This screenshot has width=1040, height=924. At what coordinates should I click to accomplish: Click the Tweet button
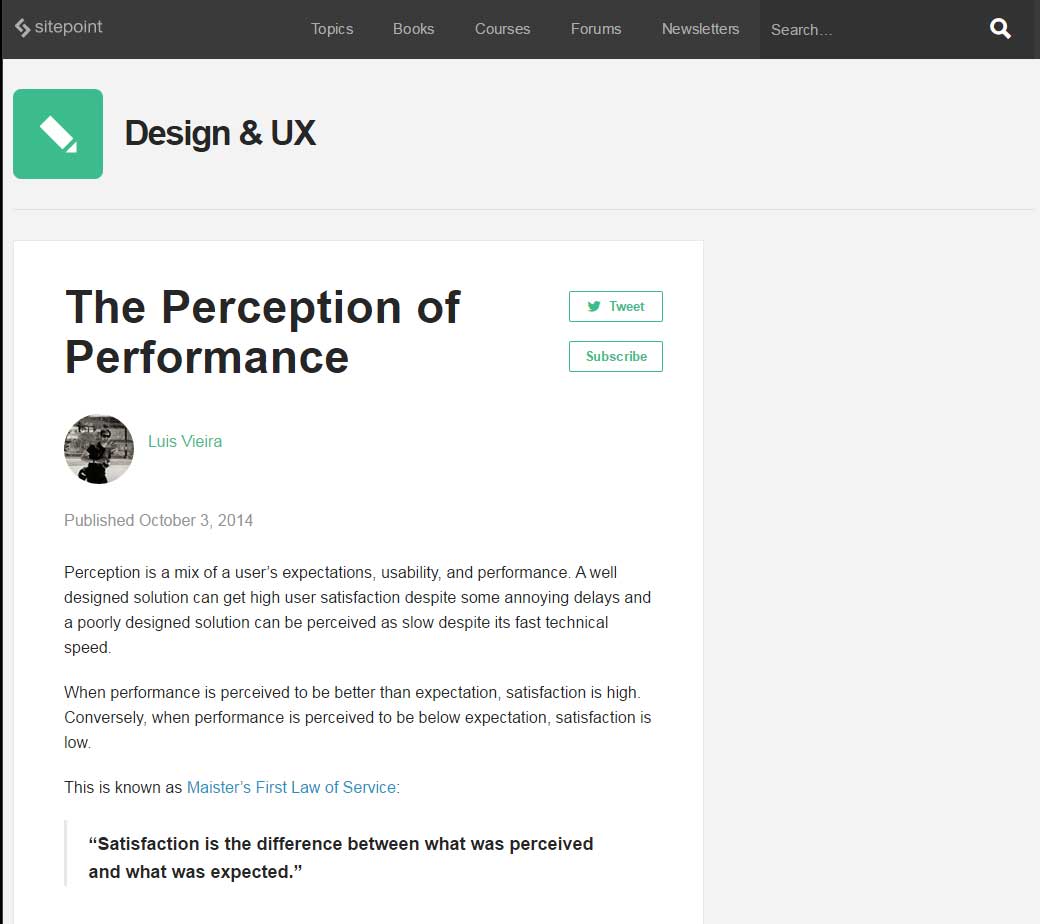coord(615,306)
